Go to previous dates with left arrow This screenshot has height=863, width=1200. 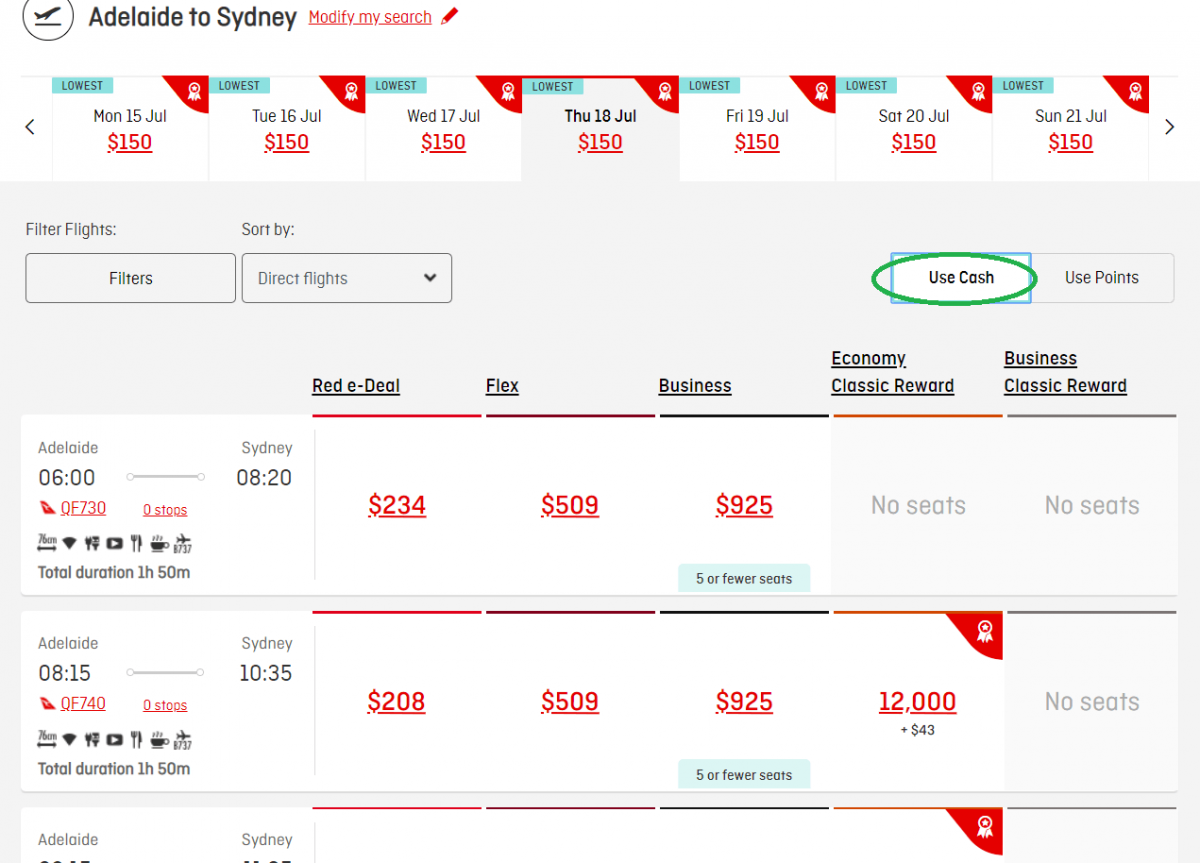pos(30,127)
